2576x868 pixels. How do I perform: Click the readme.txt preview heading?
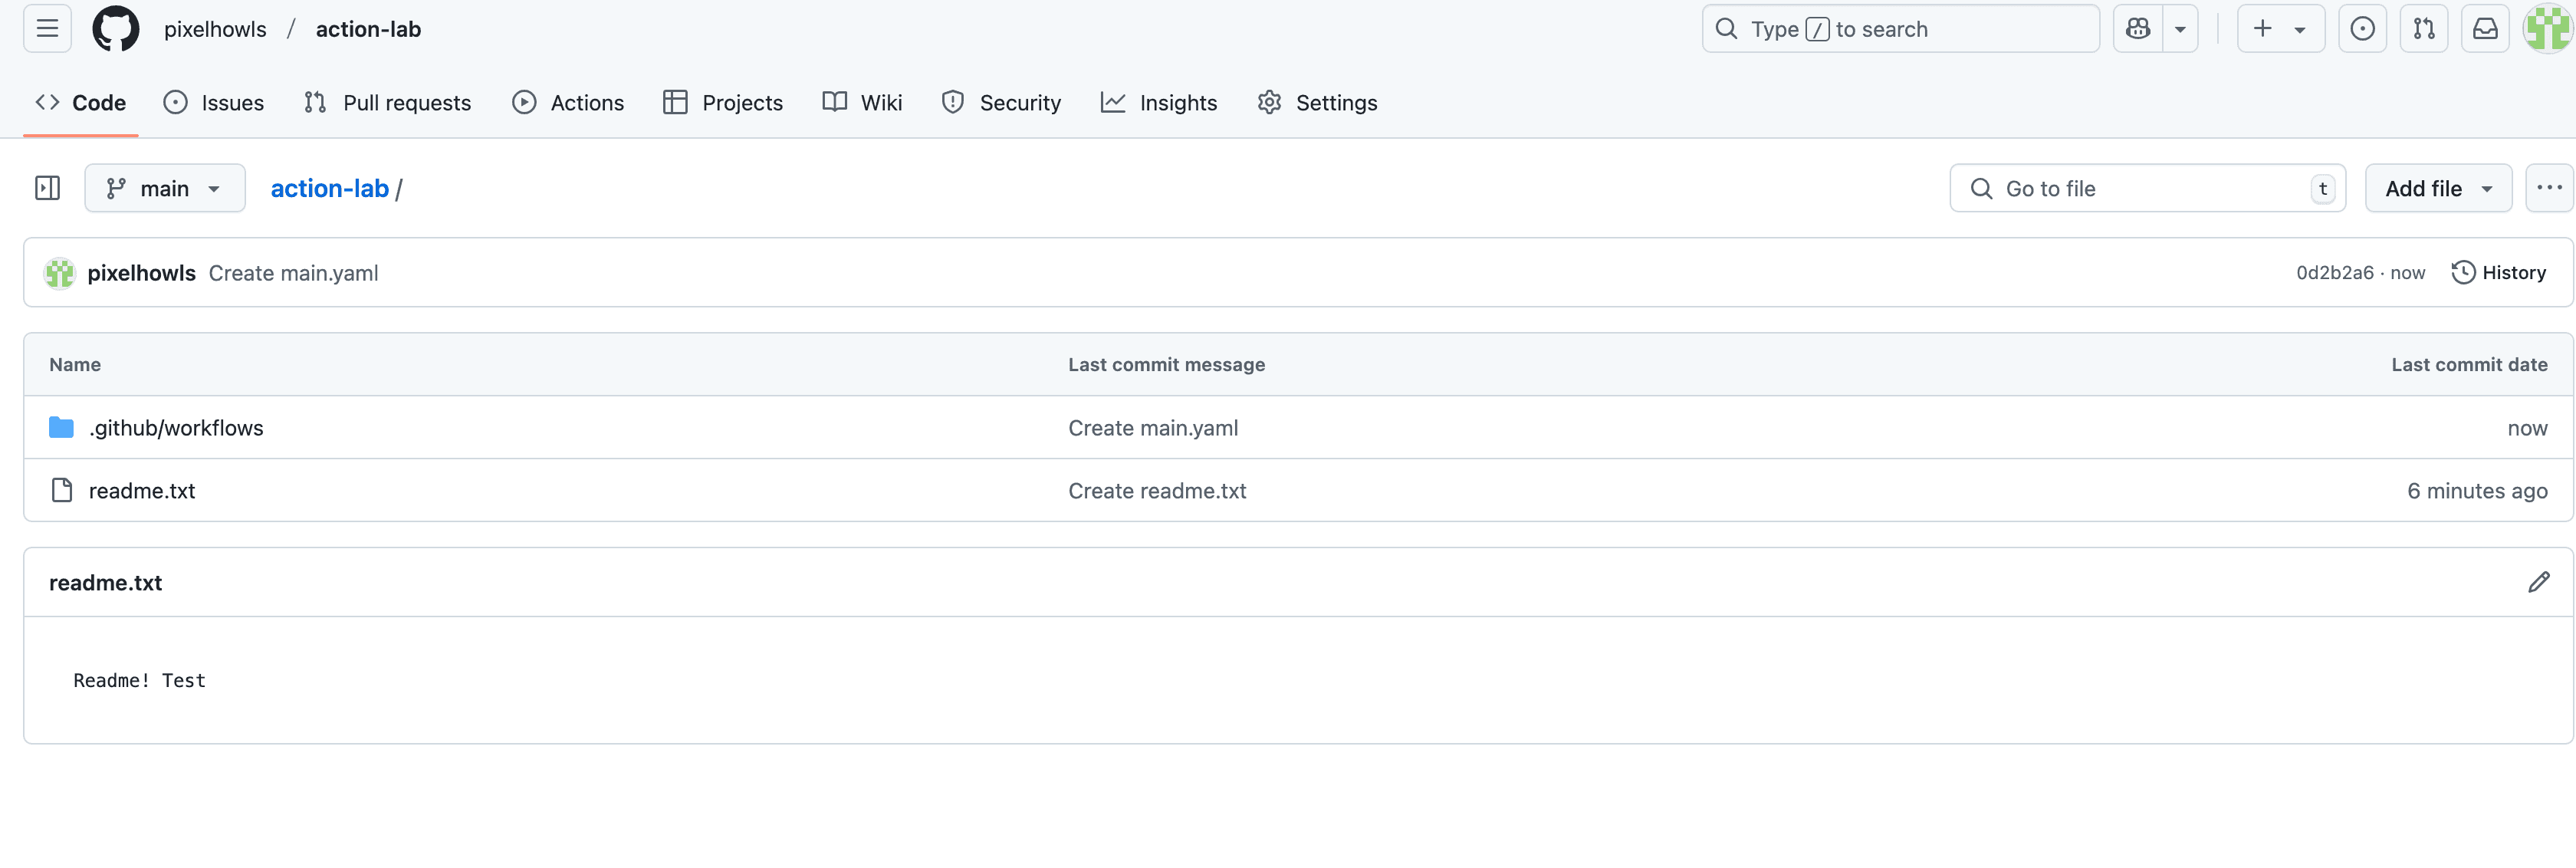pos(105,583)
